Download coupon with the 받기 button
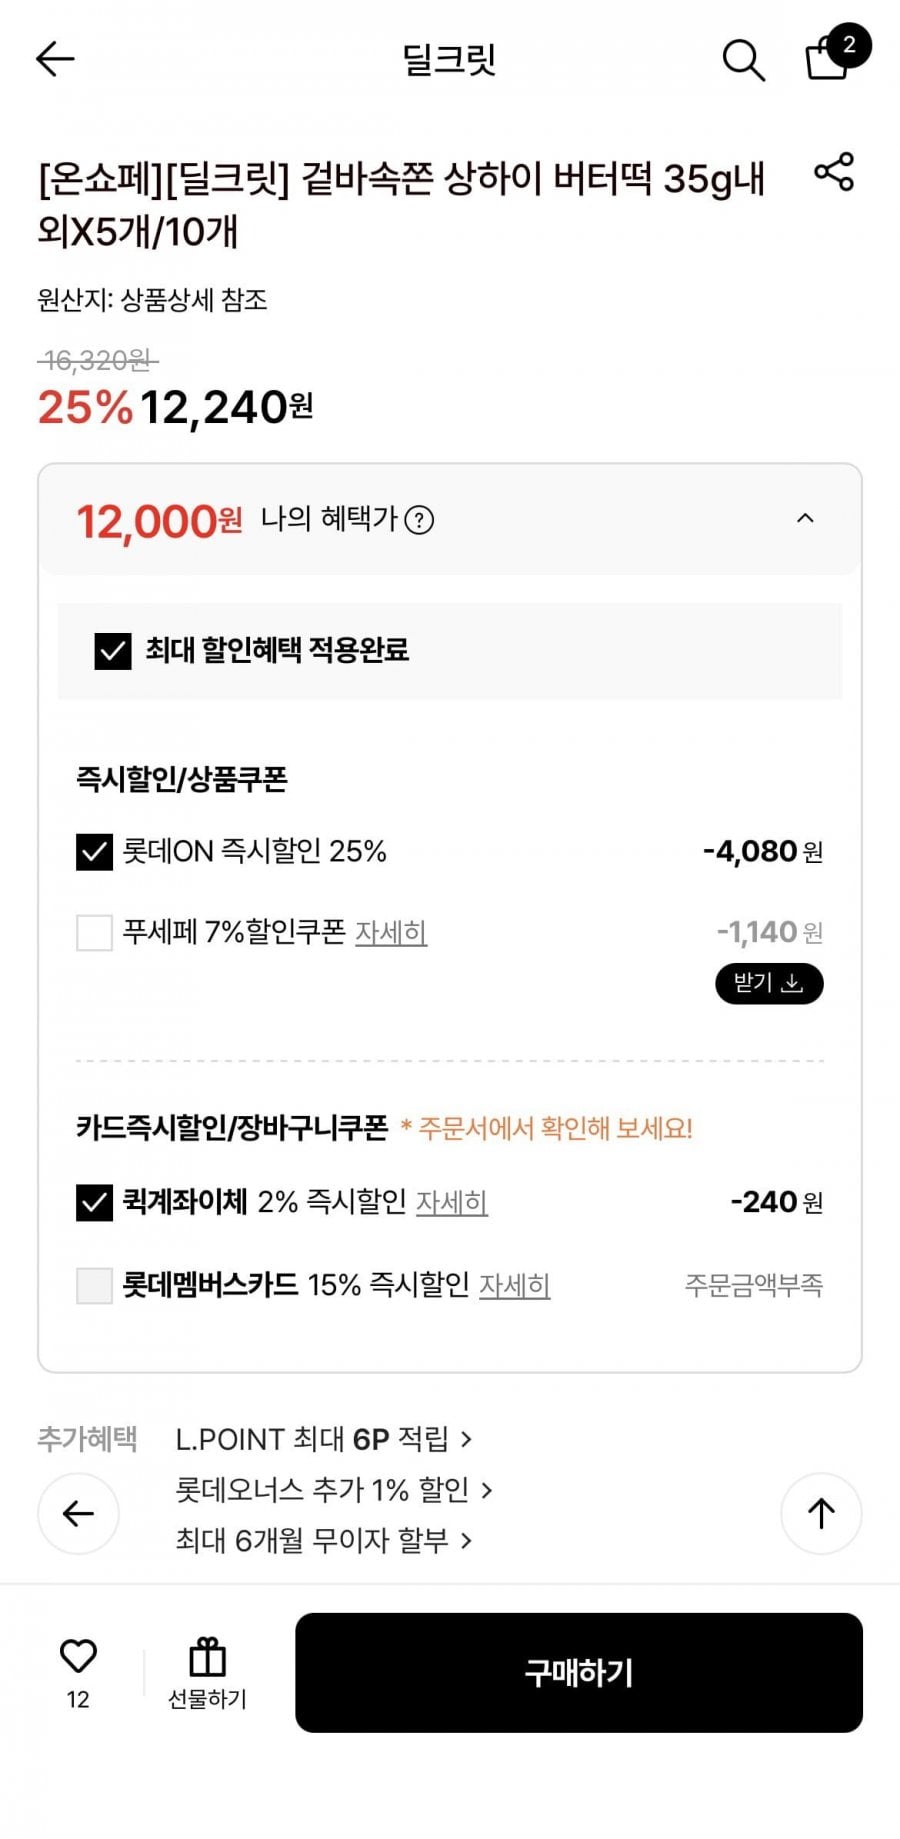Screen dimensions: 900x1839 769,984
